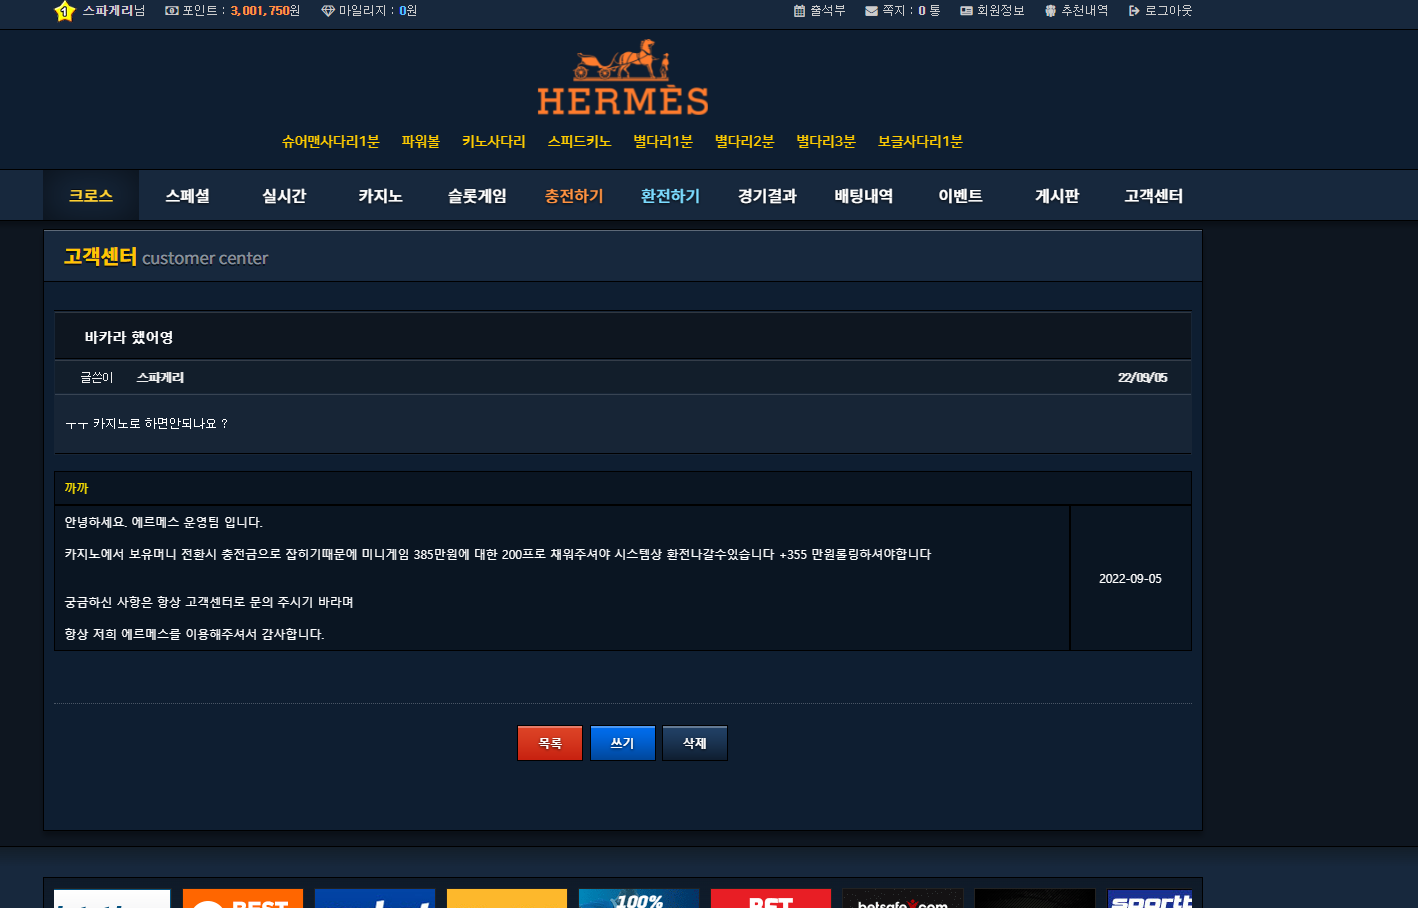Open the 별다리3분 game link

[x=826, y=142]
